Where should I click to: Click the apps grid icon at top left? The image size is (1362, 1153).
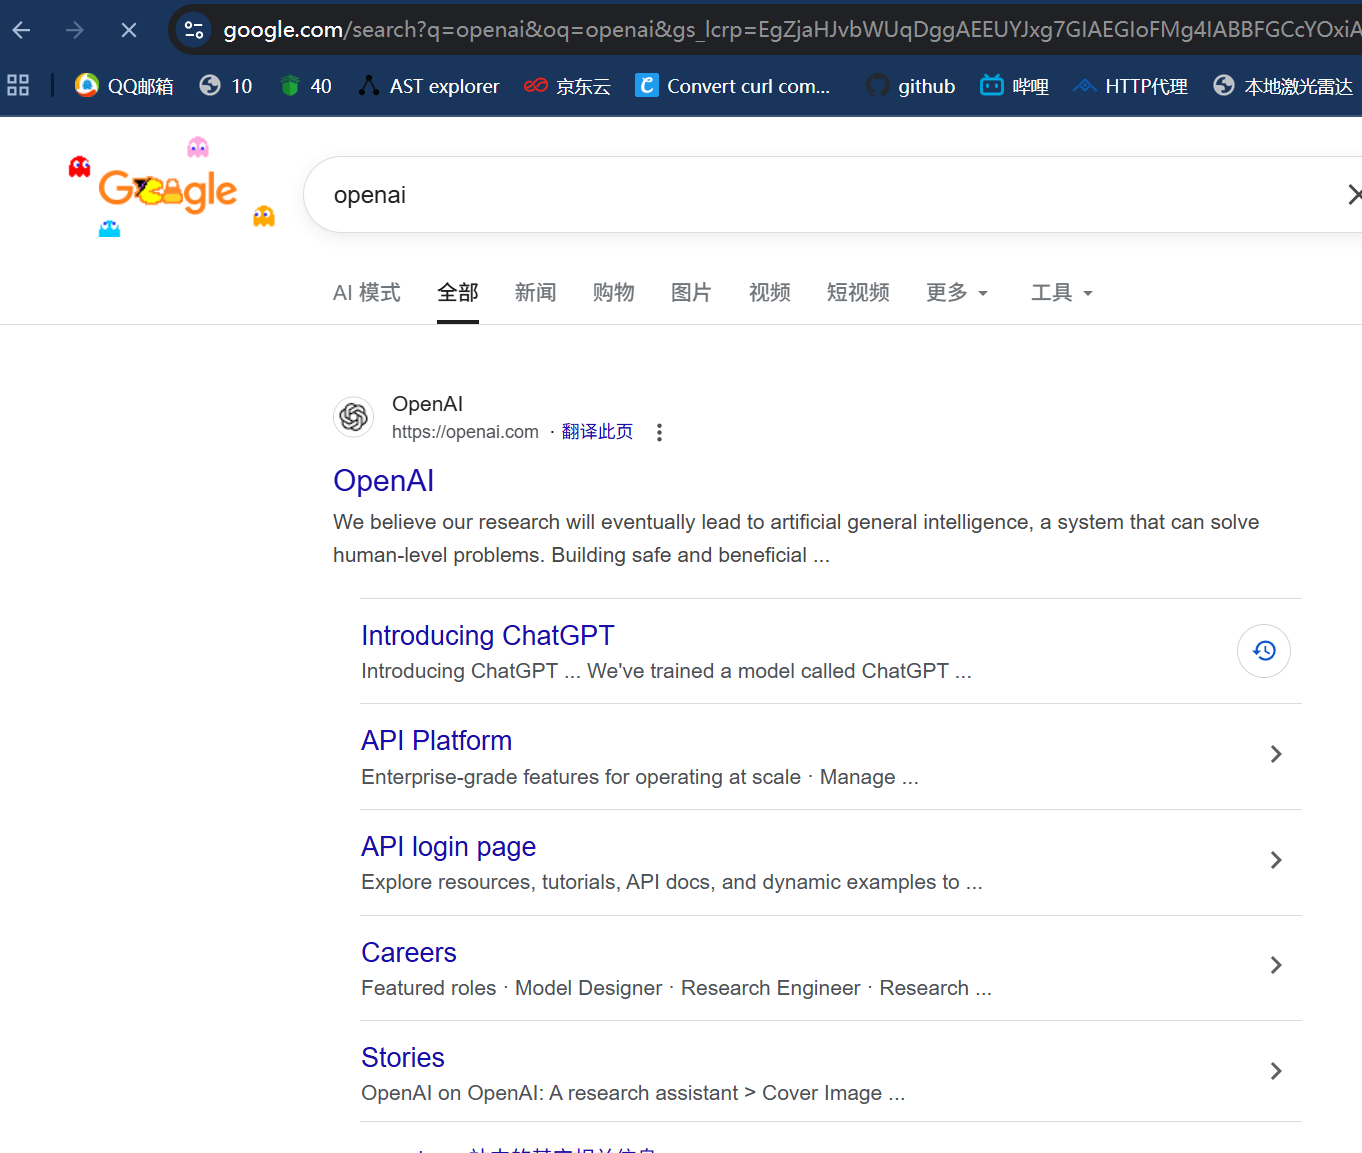17,85
